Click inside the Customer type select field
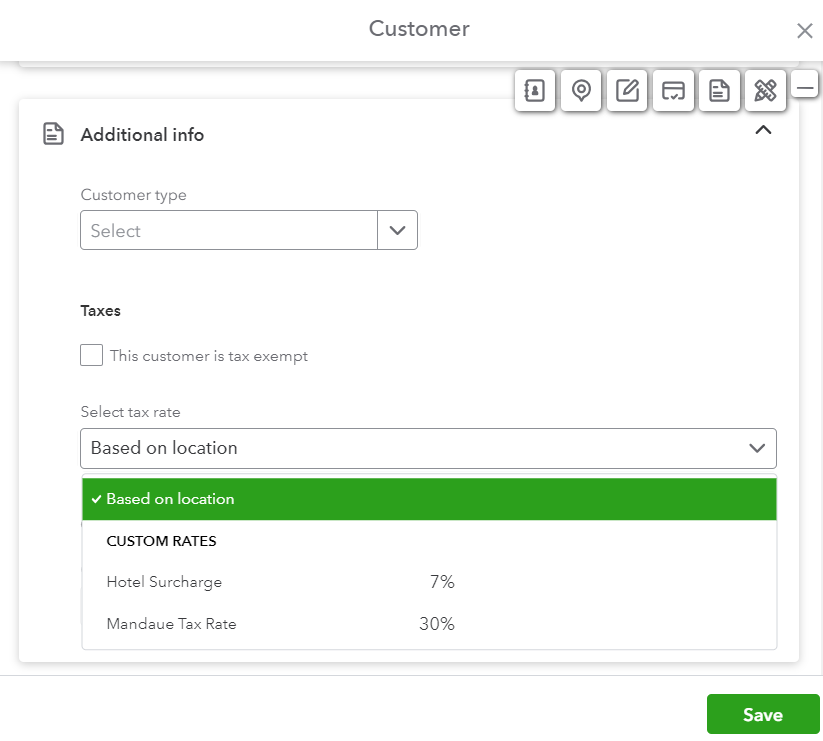Viewport: 823px width, 741px height. (228, 230)
